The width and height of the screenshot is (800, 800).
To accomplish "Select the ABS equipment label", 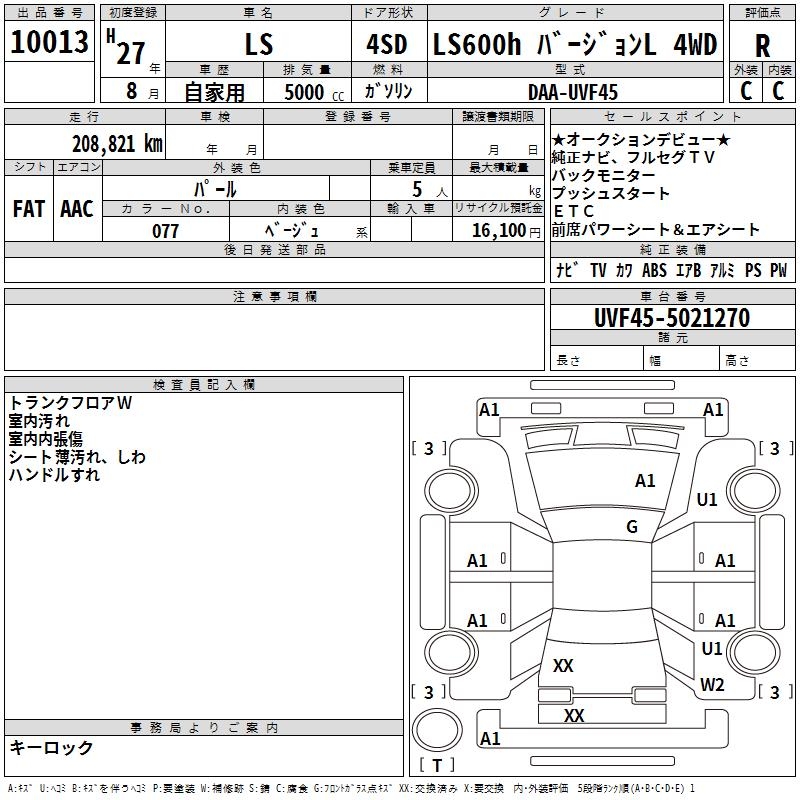I will (x=654, y=270).
